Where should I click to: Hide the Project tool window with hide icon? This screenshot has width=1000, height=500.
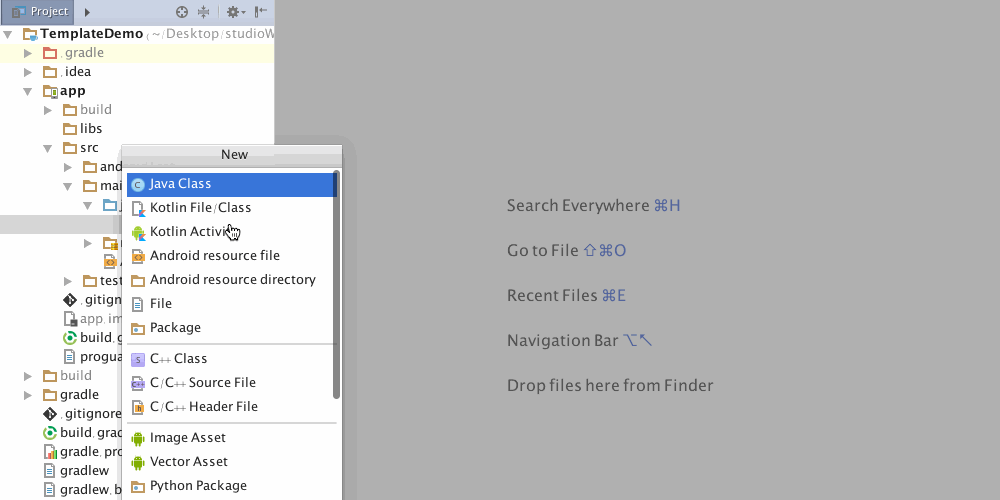point(260,11)
